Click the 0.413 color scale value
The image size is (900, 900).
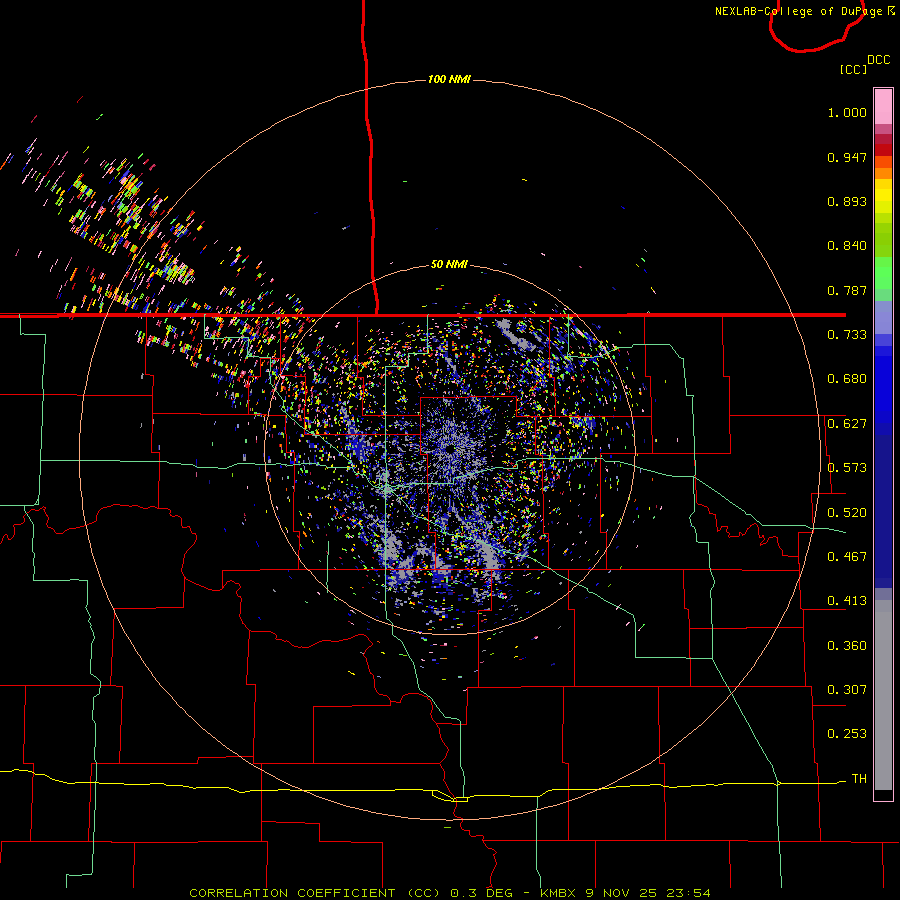(847, 601)
